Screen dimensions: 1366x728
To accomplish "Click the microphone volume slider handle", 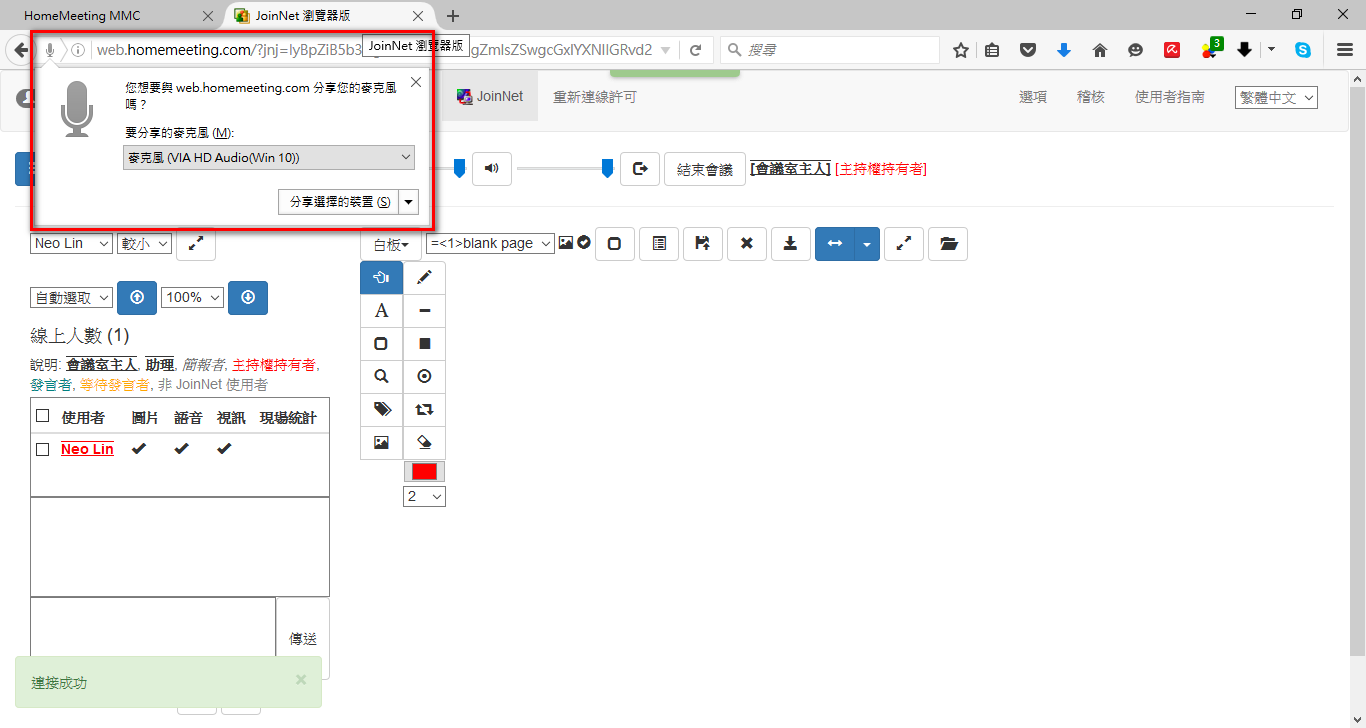I will (x=460, y=169).
